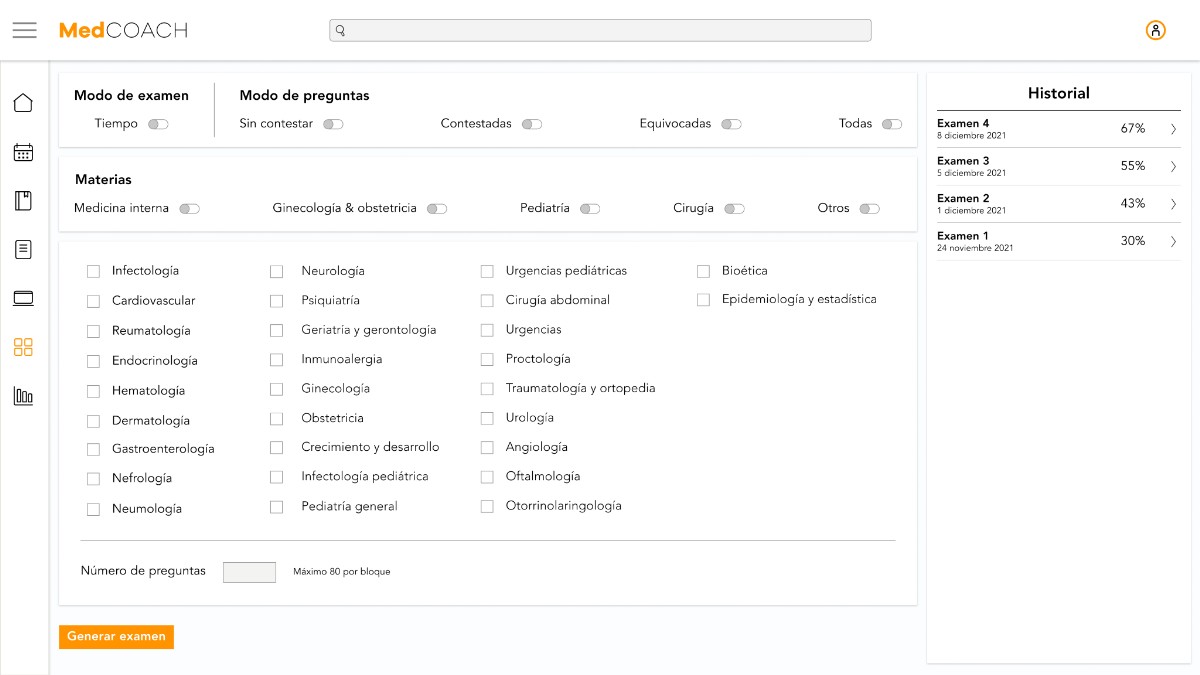Expand the Examen 1 chevron arrow
This screenshot has width=1200, height=675.
(1173, 241)
